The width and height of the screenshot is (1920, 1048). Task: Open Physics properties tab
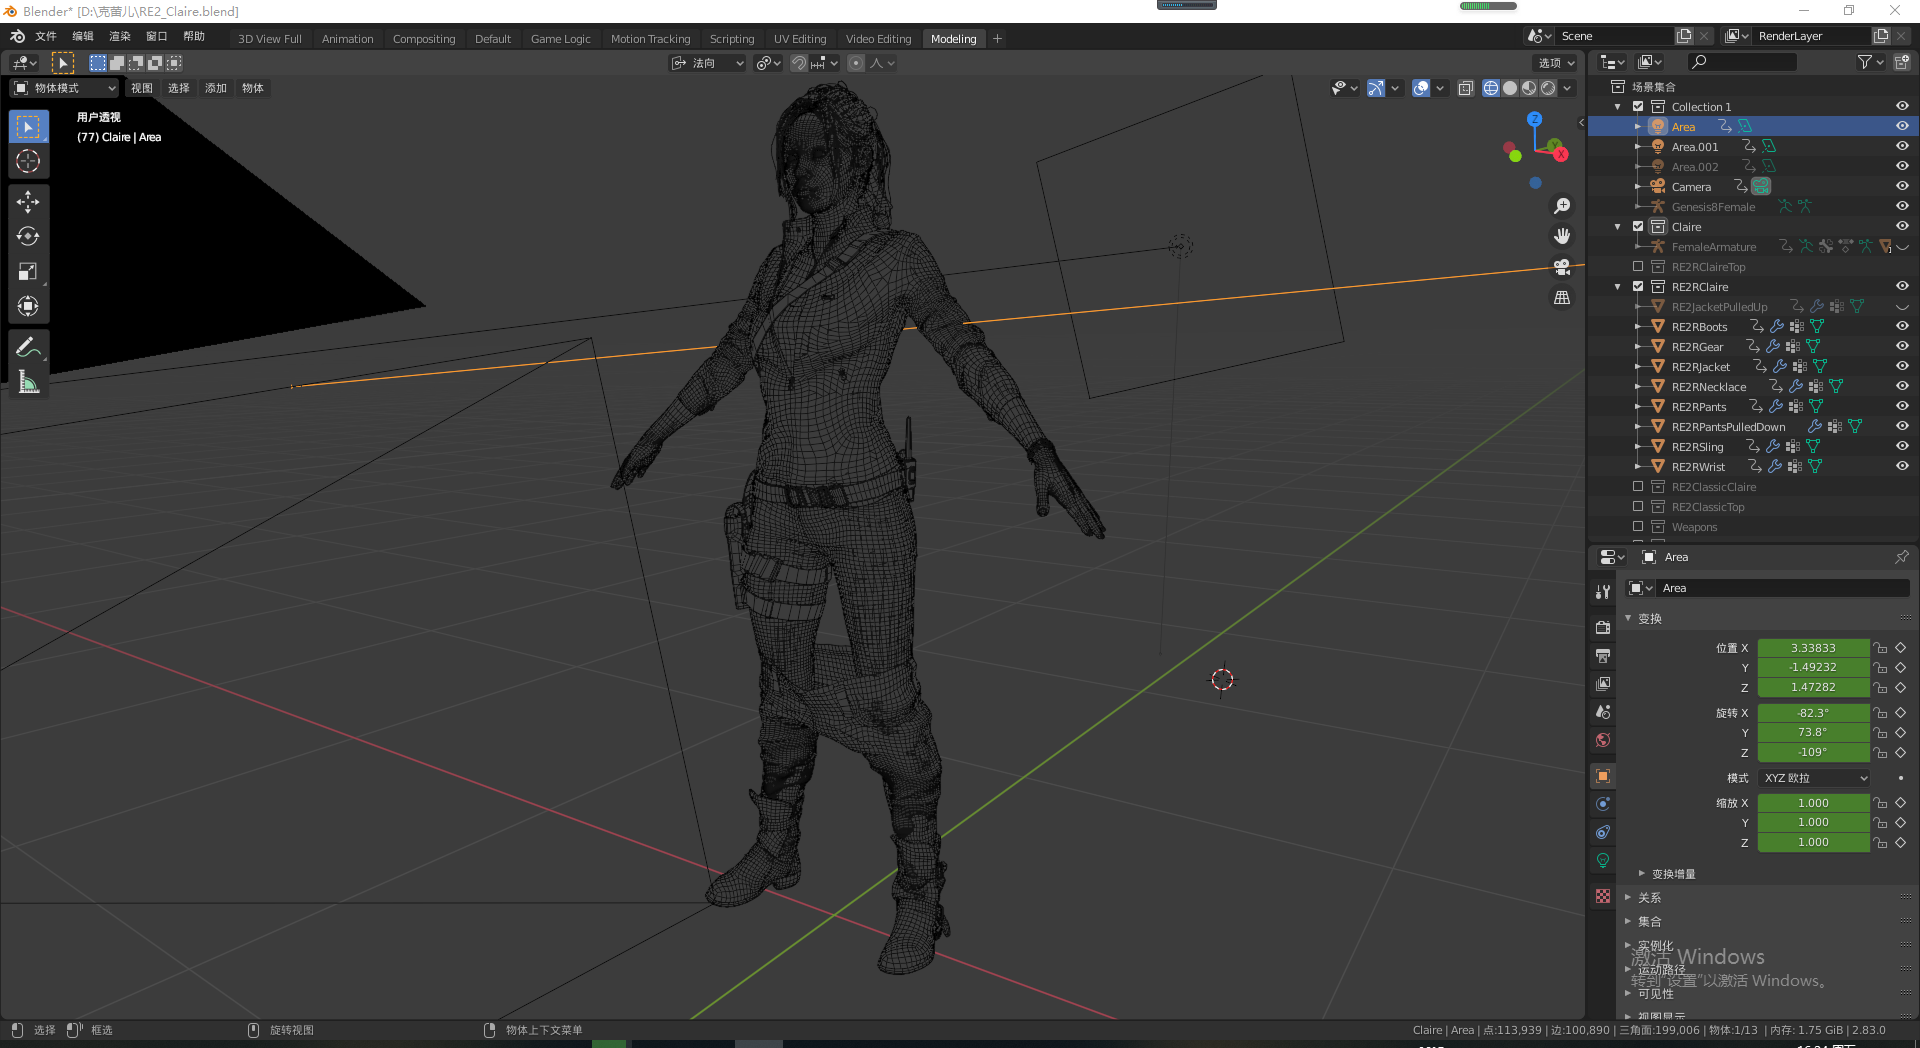(1603, 804)
